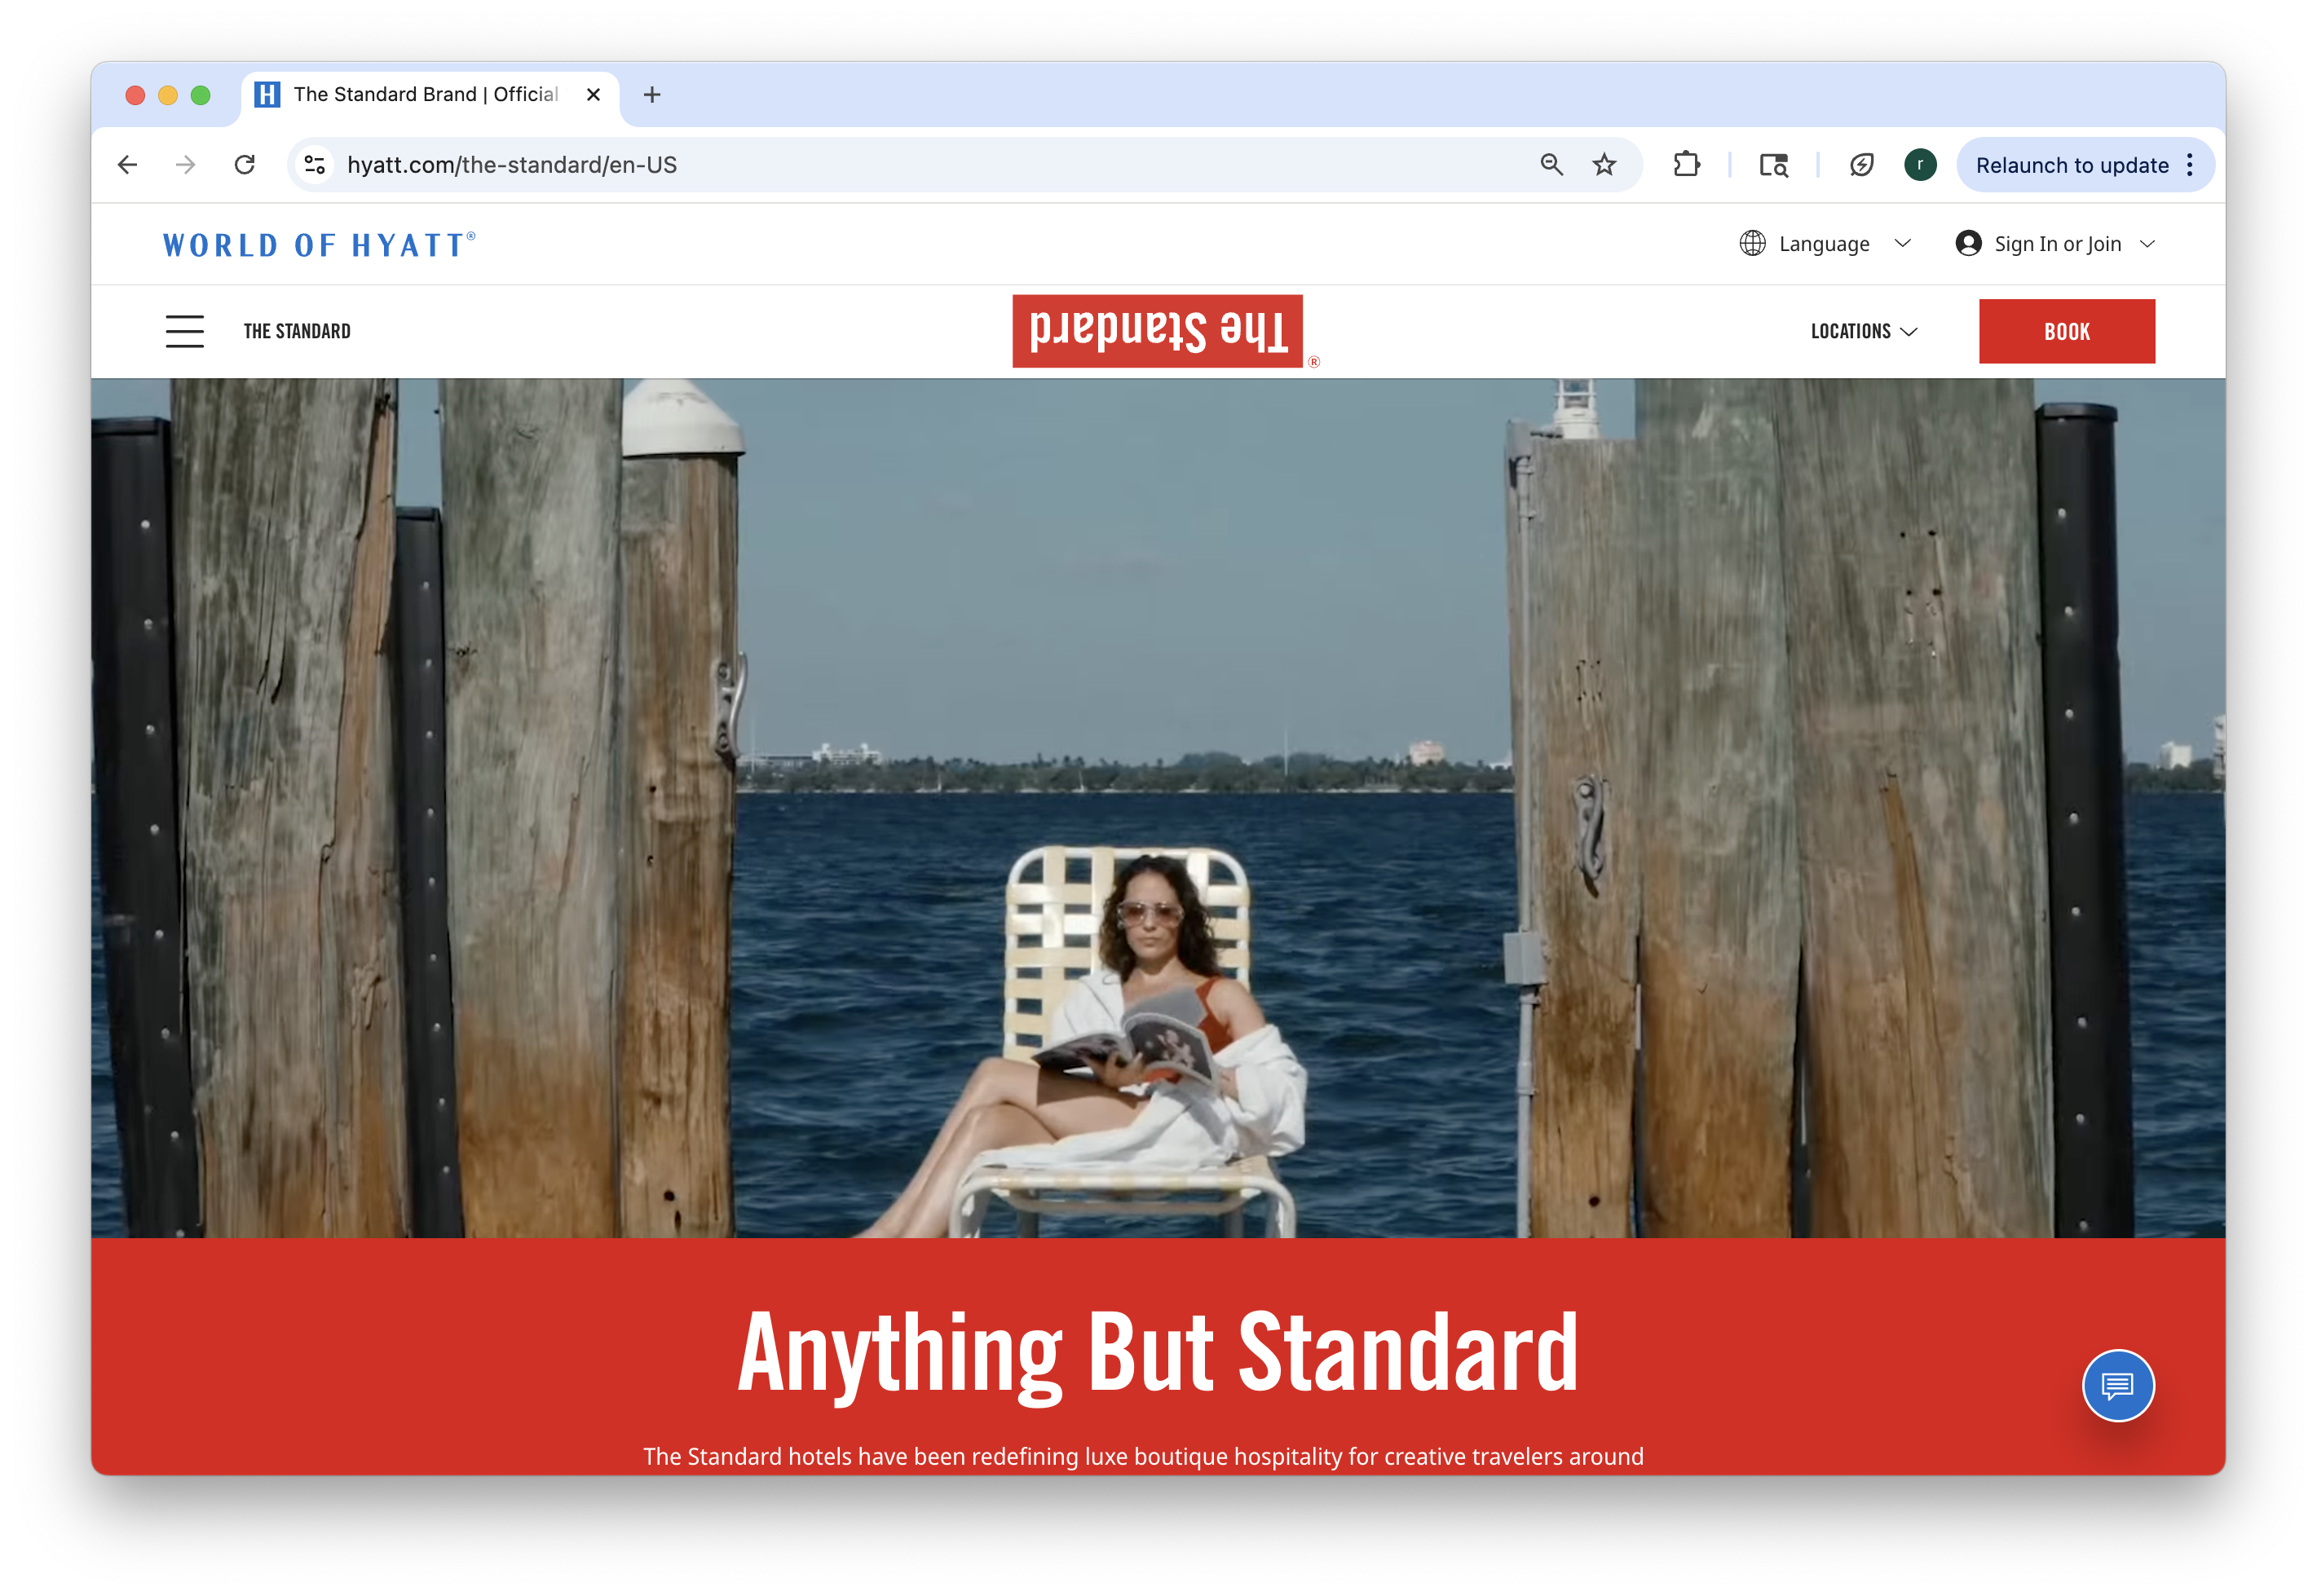This screenshot has height=1596, width=2317.
Task: Open the Chrome profile avatar
Action: coord(1919,165)
